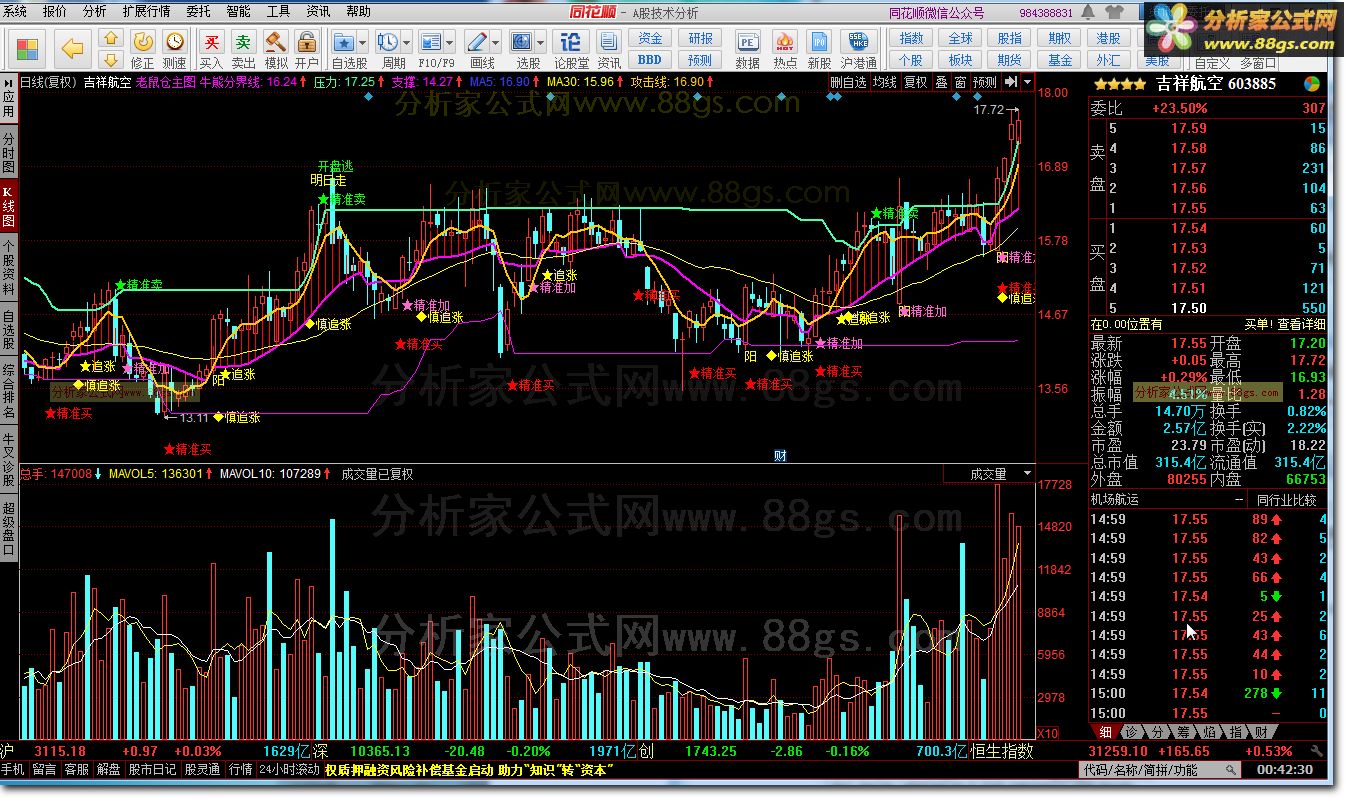
Task: Expand the F10/F9 dropdown arrow
Action: [452, 42]
